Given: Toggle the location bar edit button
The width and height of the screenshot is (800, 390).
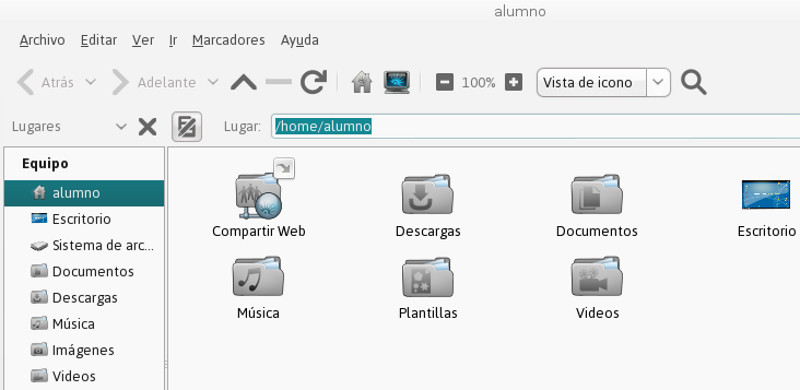Looking at the screenshot, I should (x=187, y=127).
